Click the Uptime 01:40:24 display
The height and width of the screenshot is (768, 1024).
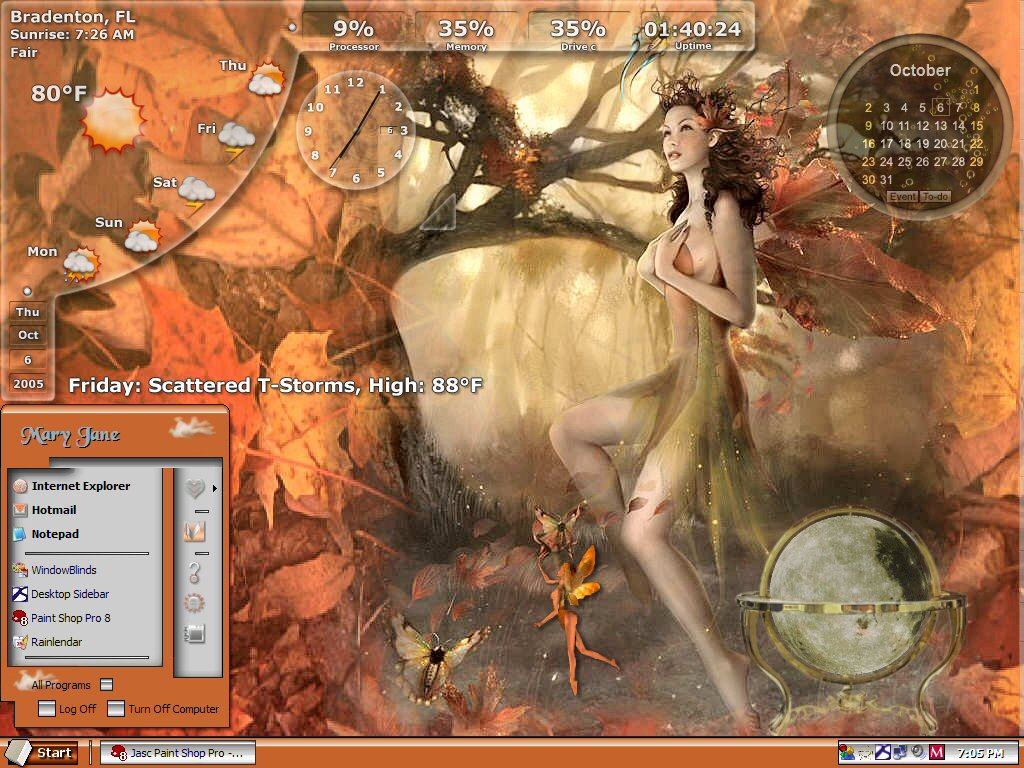[x=693, y=33]
